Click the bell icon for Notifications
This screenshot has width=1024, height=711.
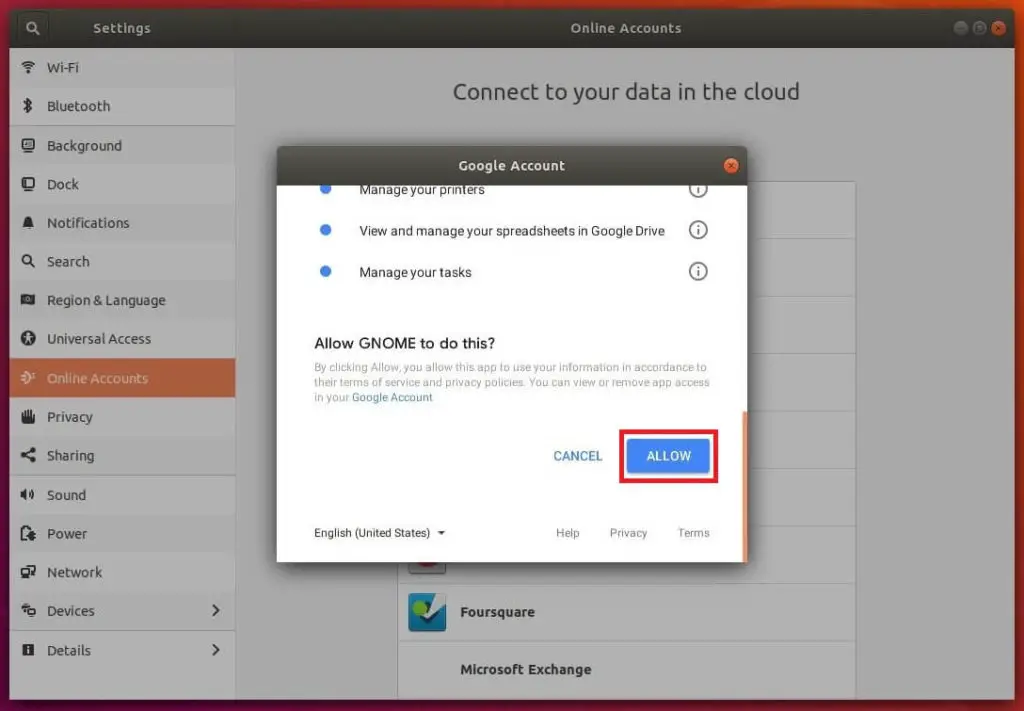click(28, 223)
